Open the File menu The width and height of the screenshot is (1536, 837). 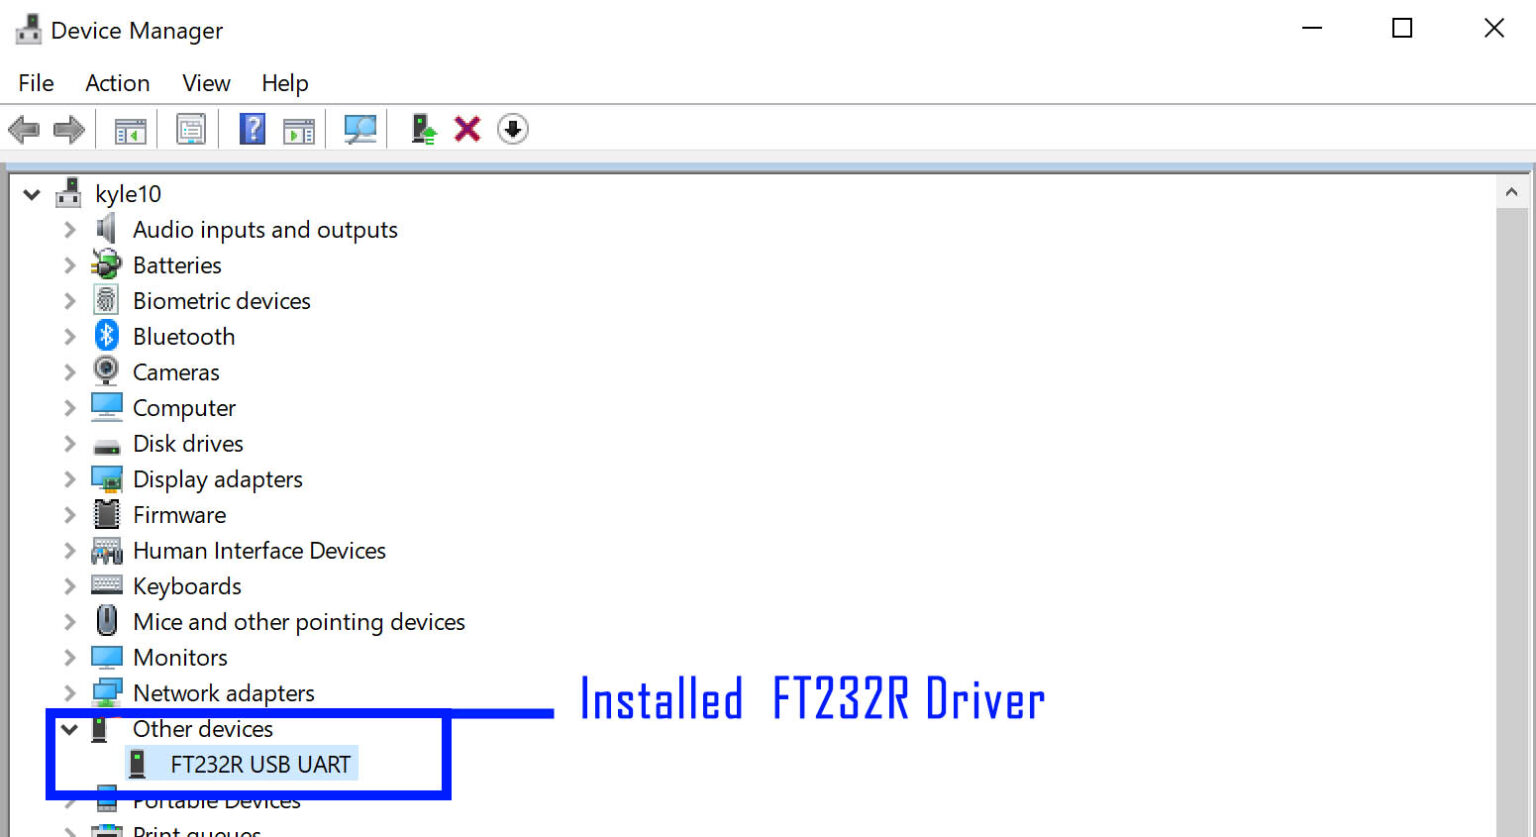[x=35, y=83]
